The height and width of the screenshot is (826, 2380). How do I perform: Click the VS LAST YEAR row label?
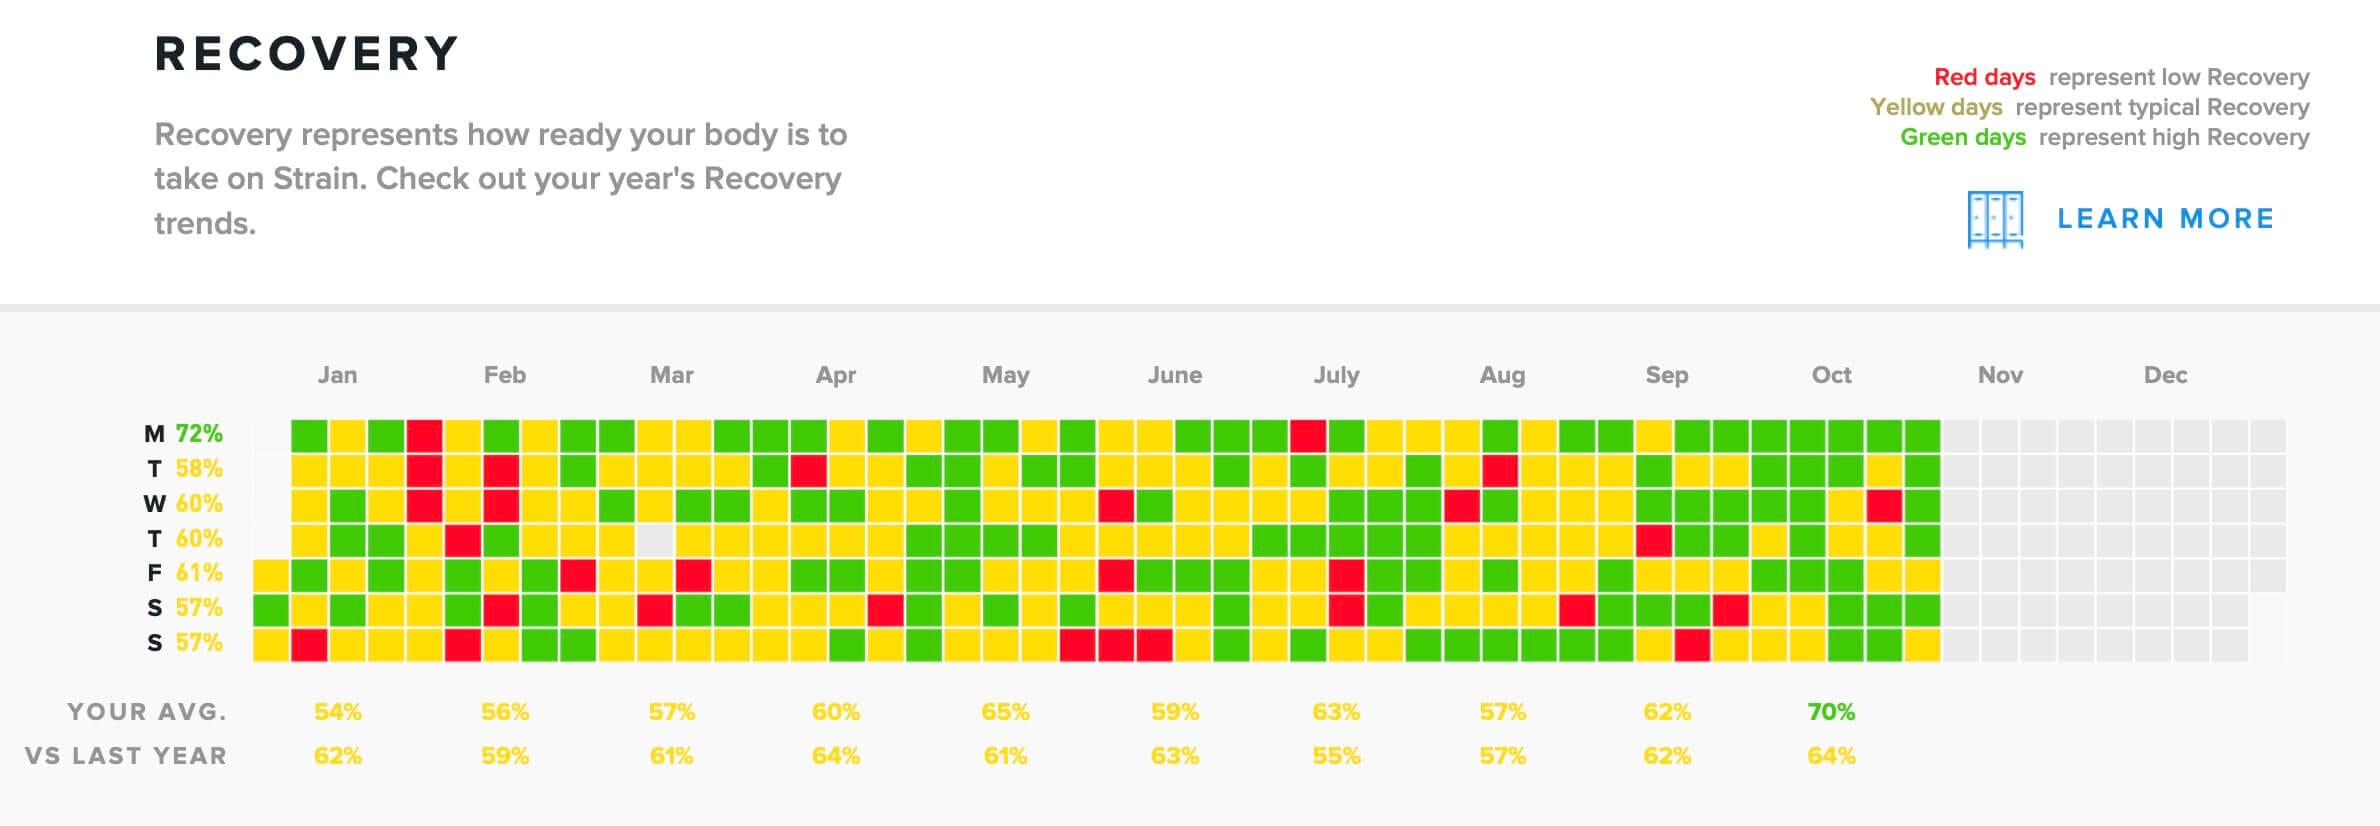(127, 757)
